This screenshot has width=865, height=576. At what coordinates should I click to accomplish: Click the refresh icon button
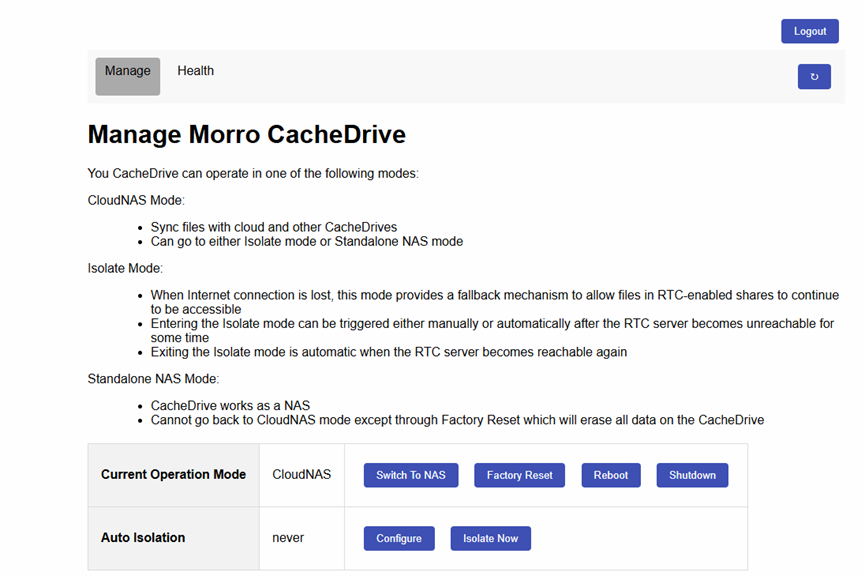[x=814, y=77]
